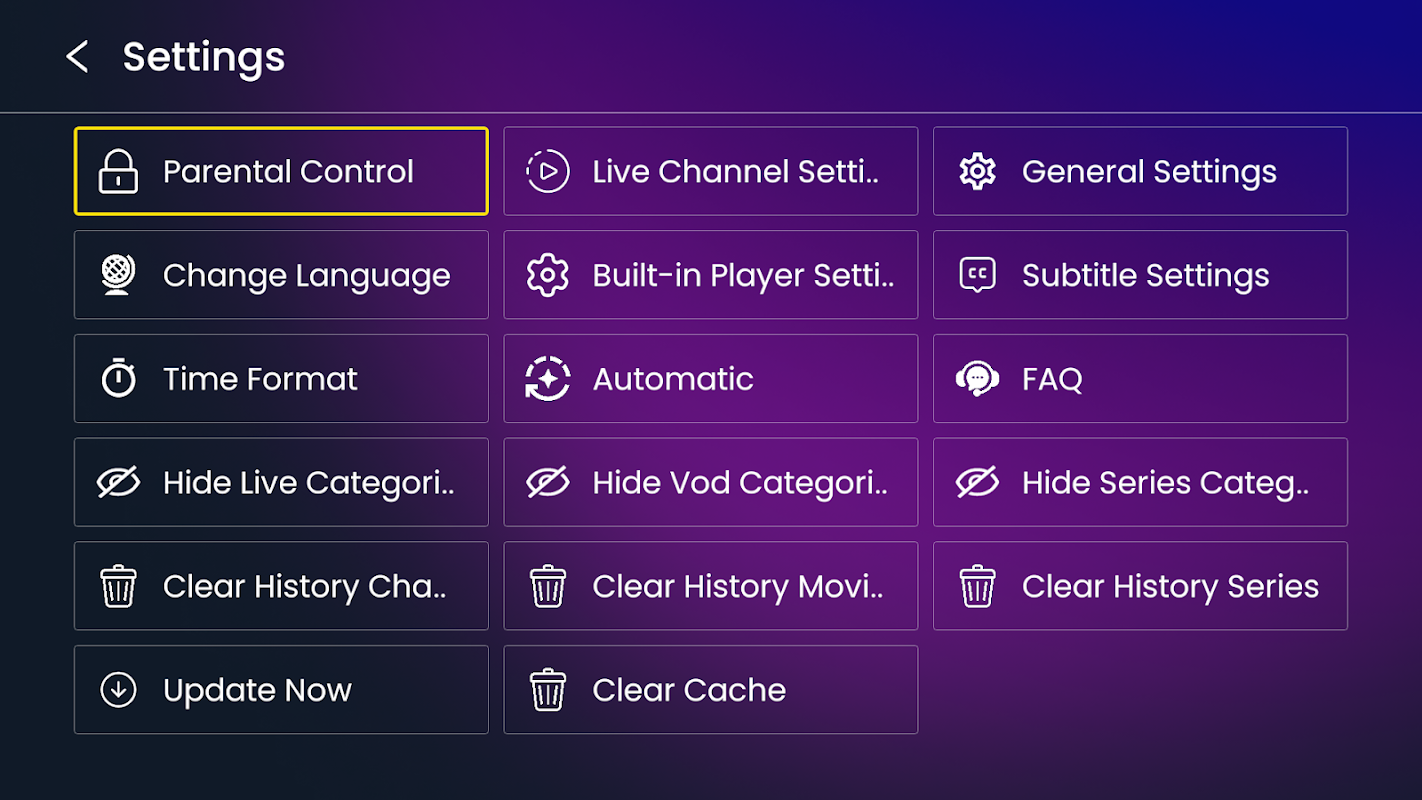The width and height of the screenshot is (1422, 800).
Task: Click the back arrow next to Settings
Action: click(x=77, y=57)
